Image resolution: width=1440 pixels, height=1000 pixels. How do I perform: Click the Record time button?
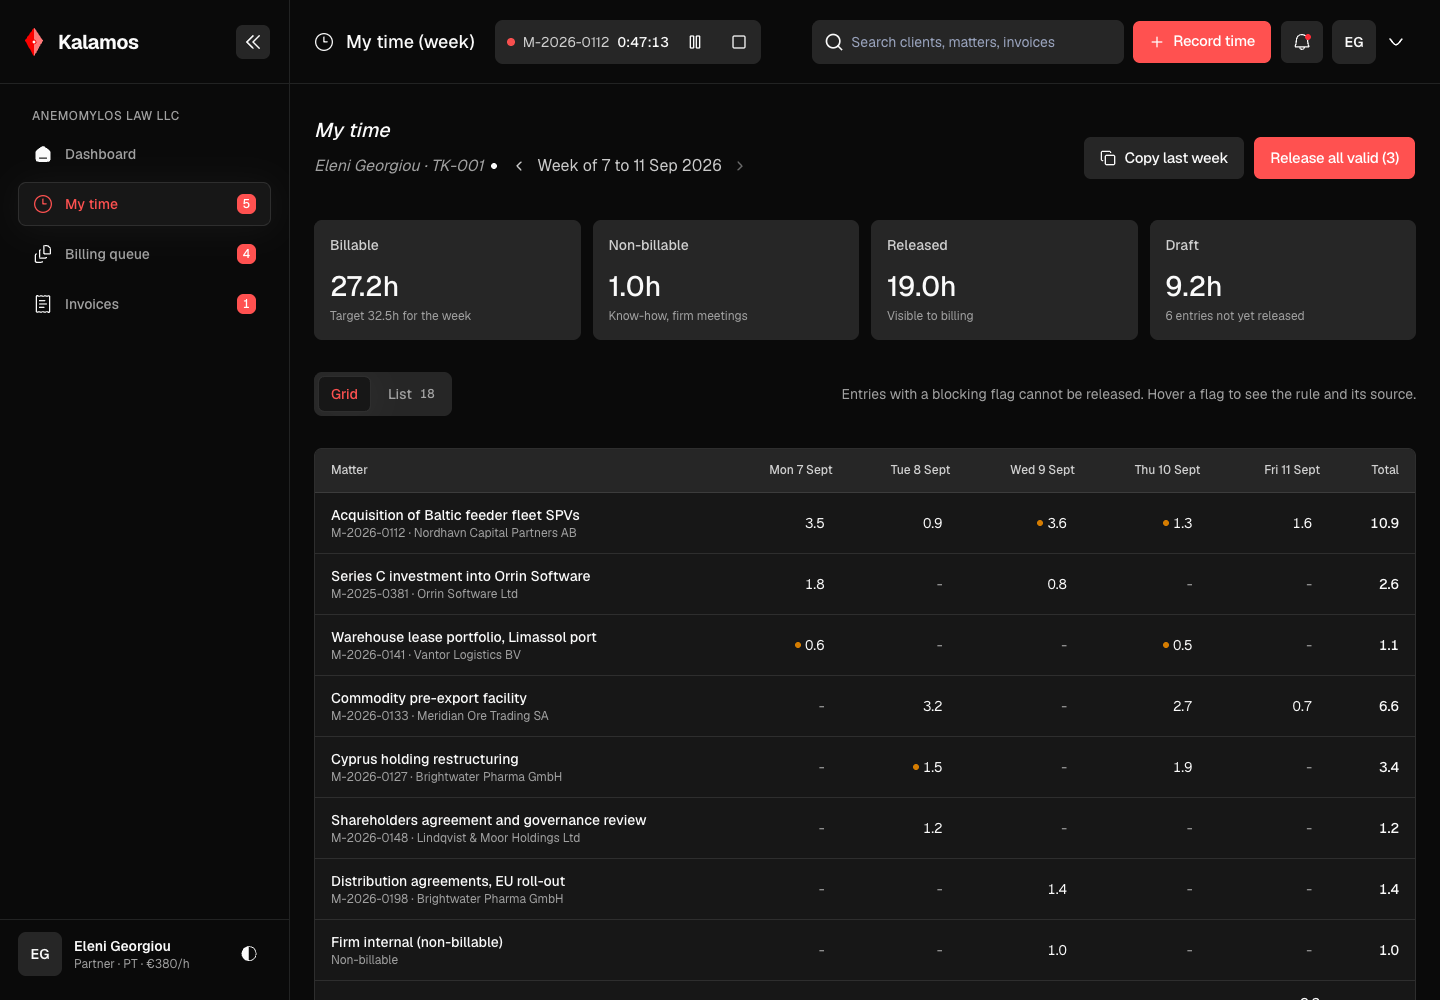point(1202,42)
